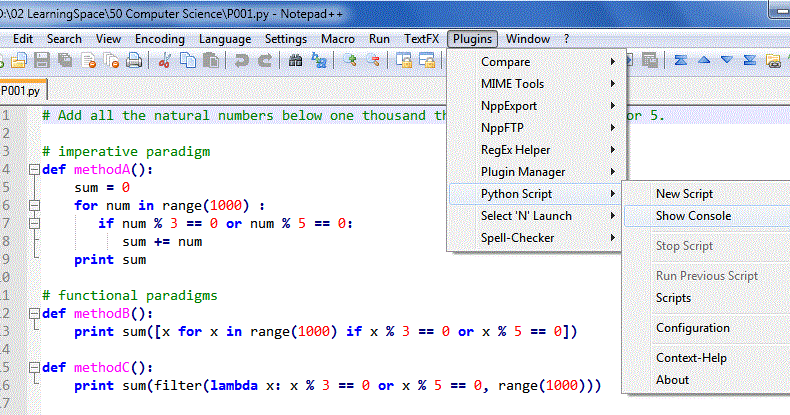Viewport: 790px width, 415px height.
Task: Undo the last edit with the toolbar arrow
Action: coord(241,61)
